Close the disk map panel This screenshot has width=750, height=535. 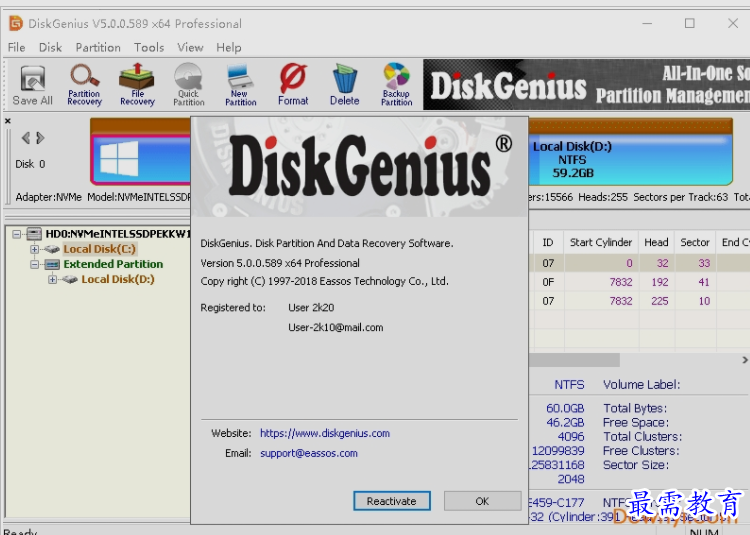point(8,121)
